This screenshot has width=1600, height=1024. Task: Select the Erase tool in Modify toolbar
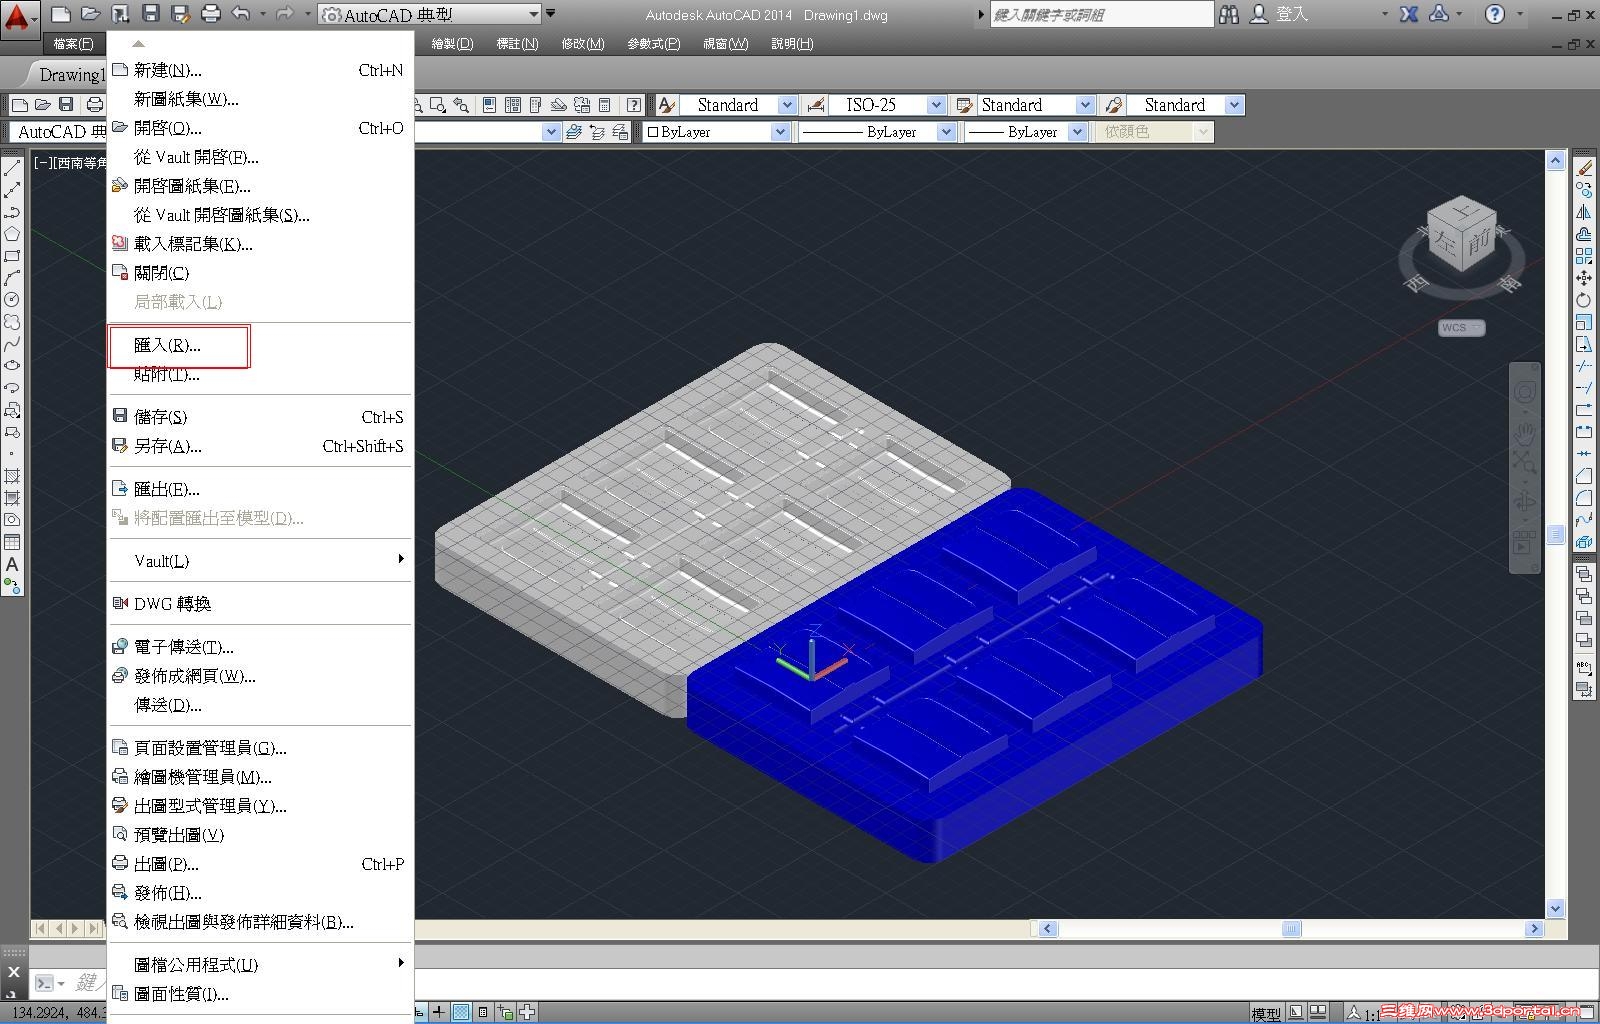pos(1584,168)
